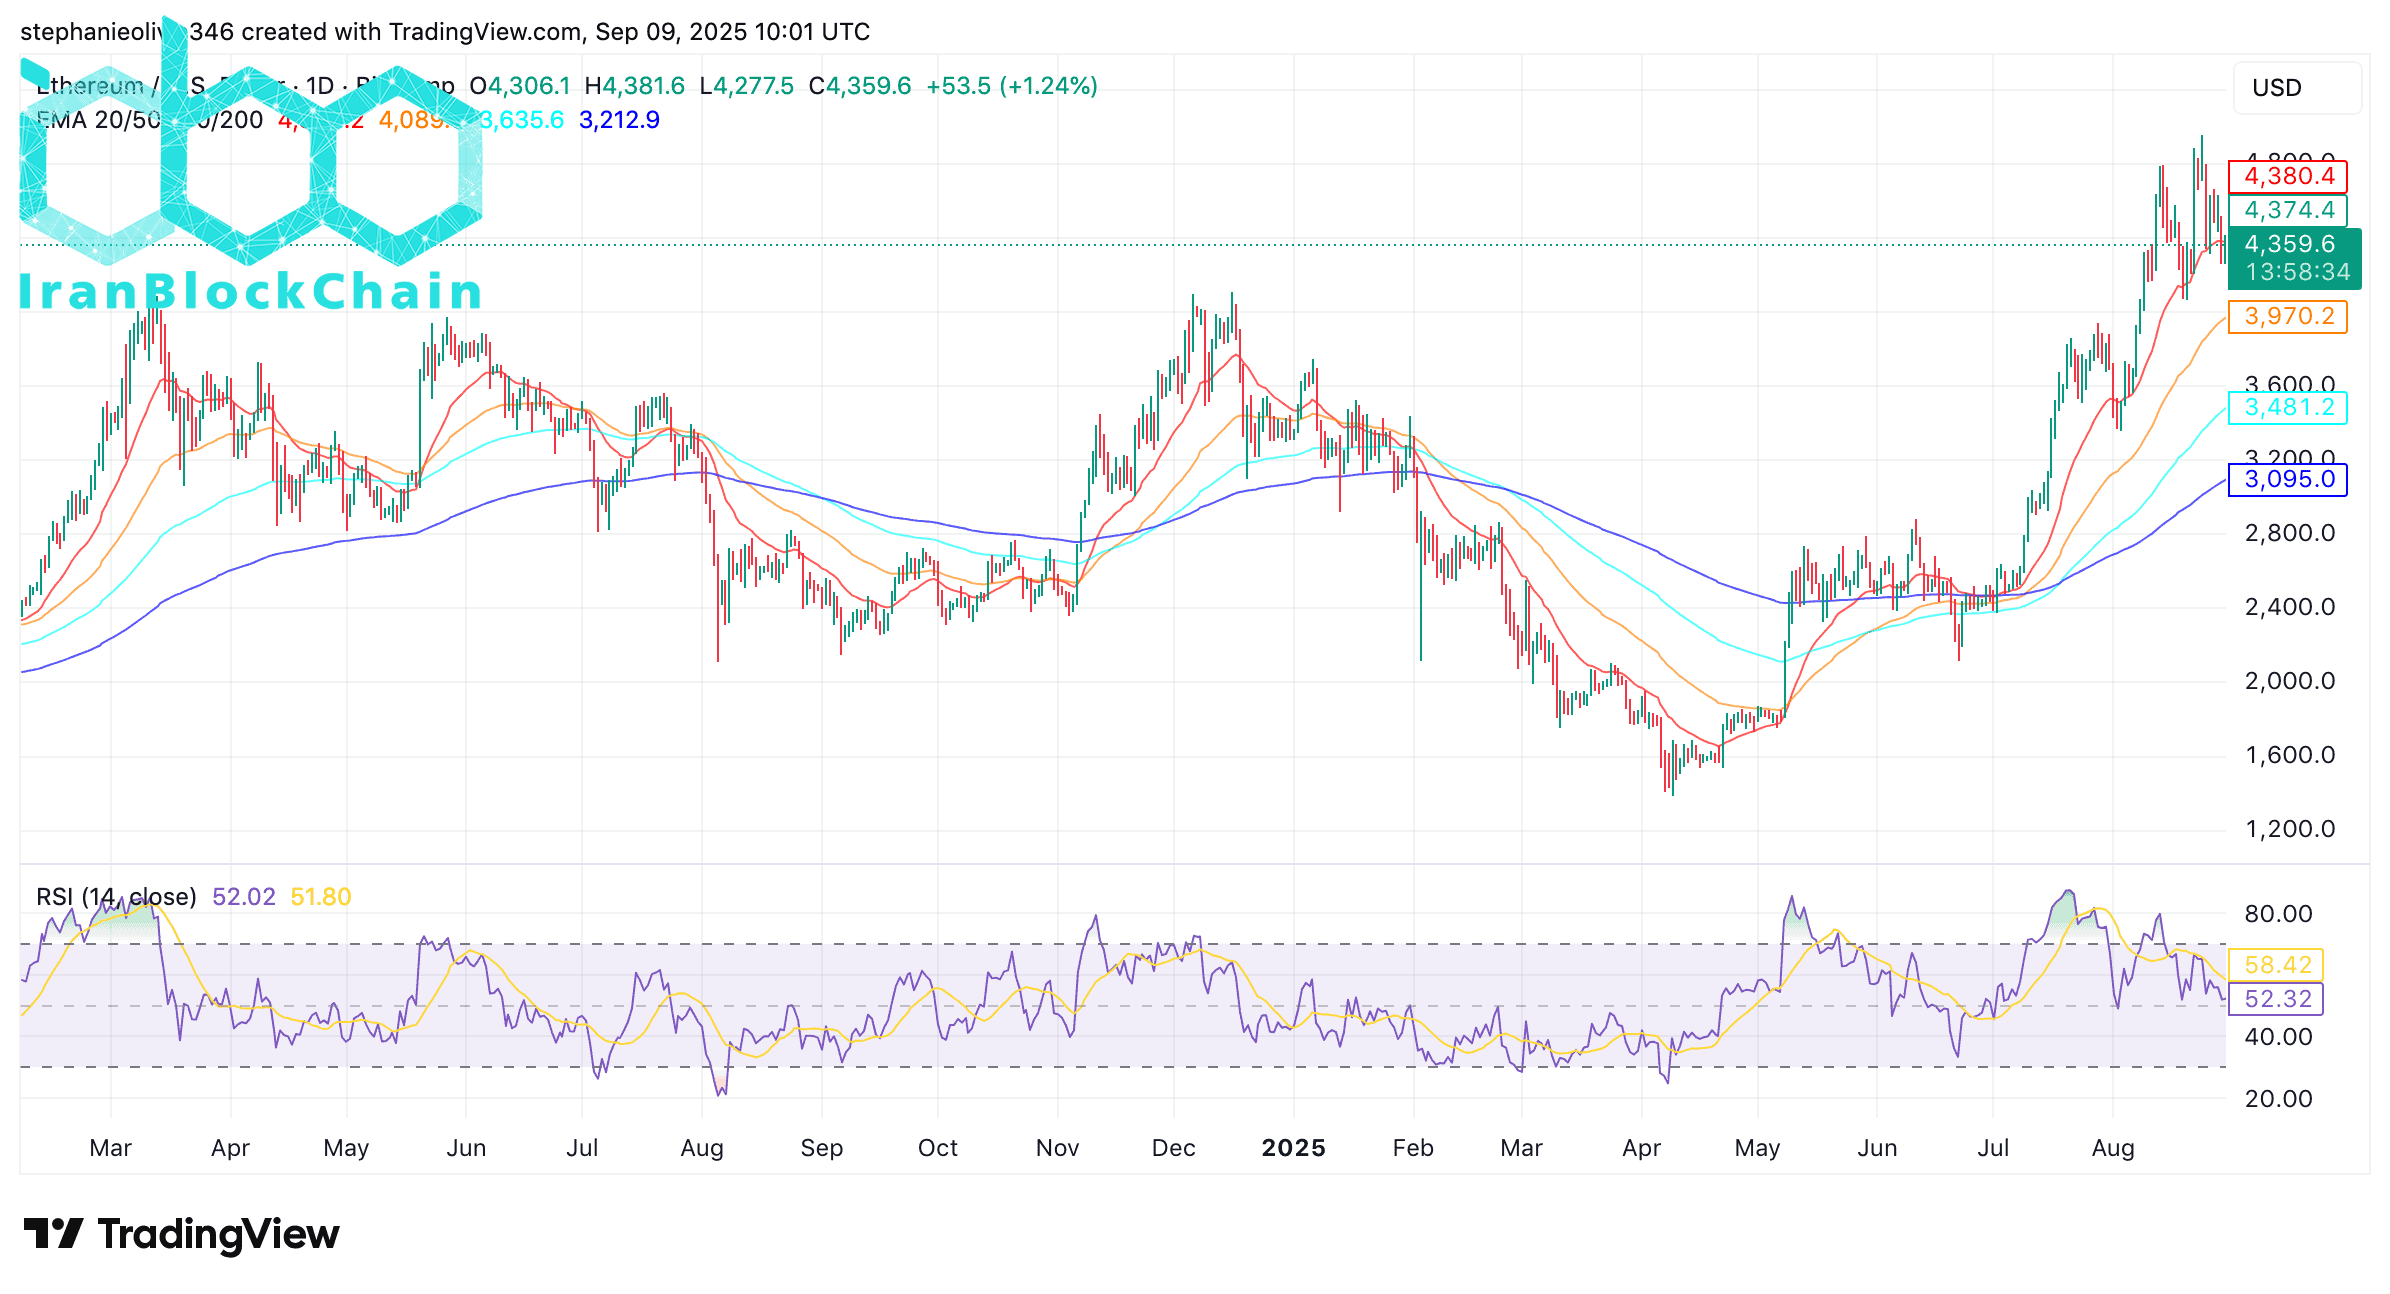Click the green 4,374.4 price label
Viewport: 2390px width, 1294px height.
2288,211
